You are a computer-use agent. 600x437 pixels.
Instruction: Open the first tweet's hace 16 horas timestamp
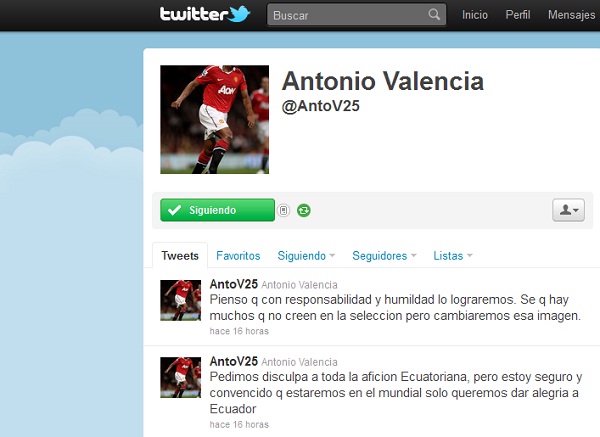(x=239, y=331)
